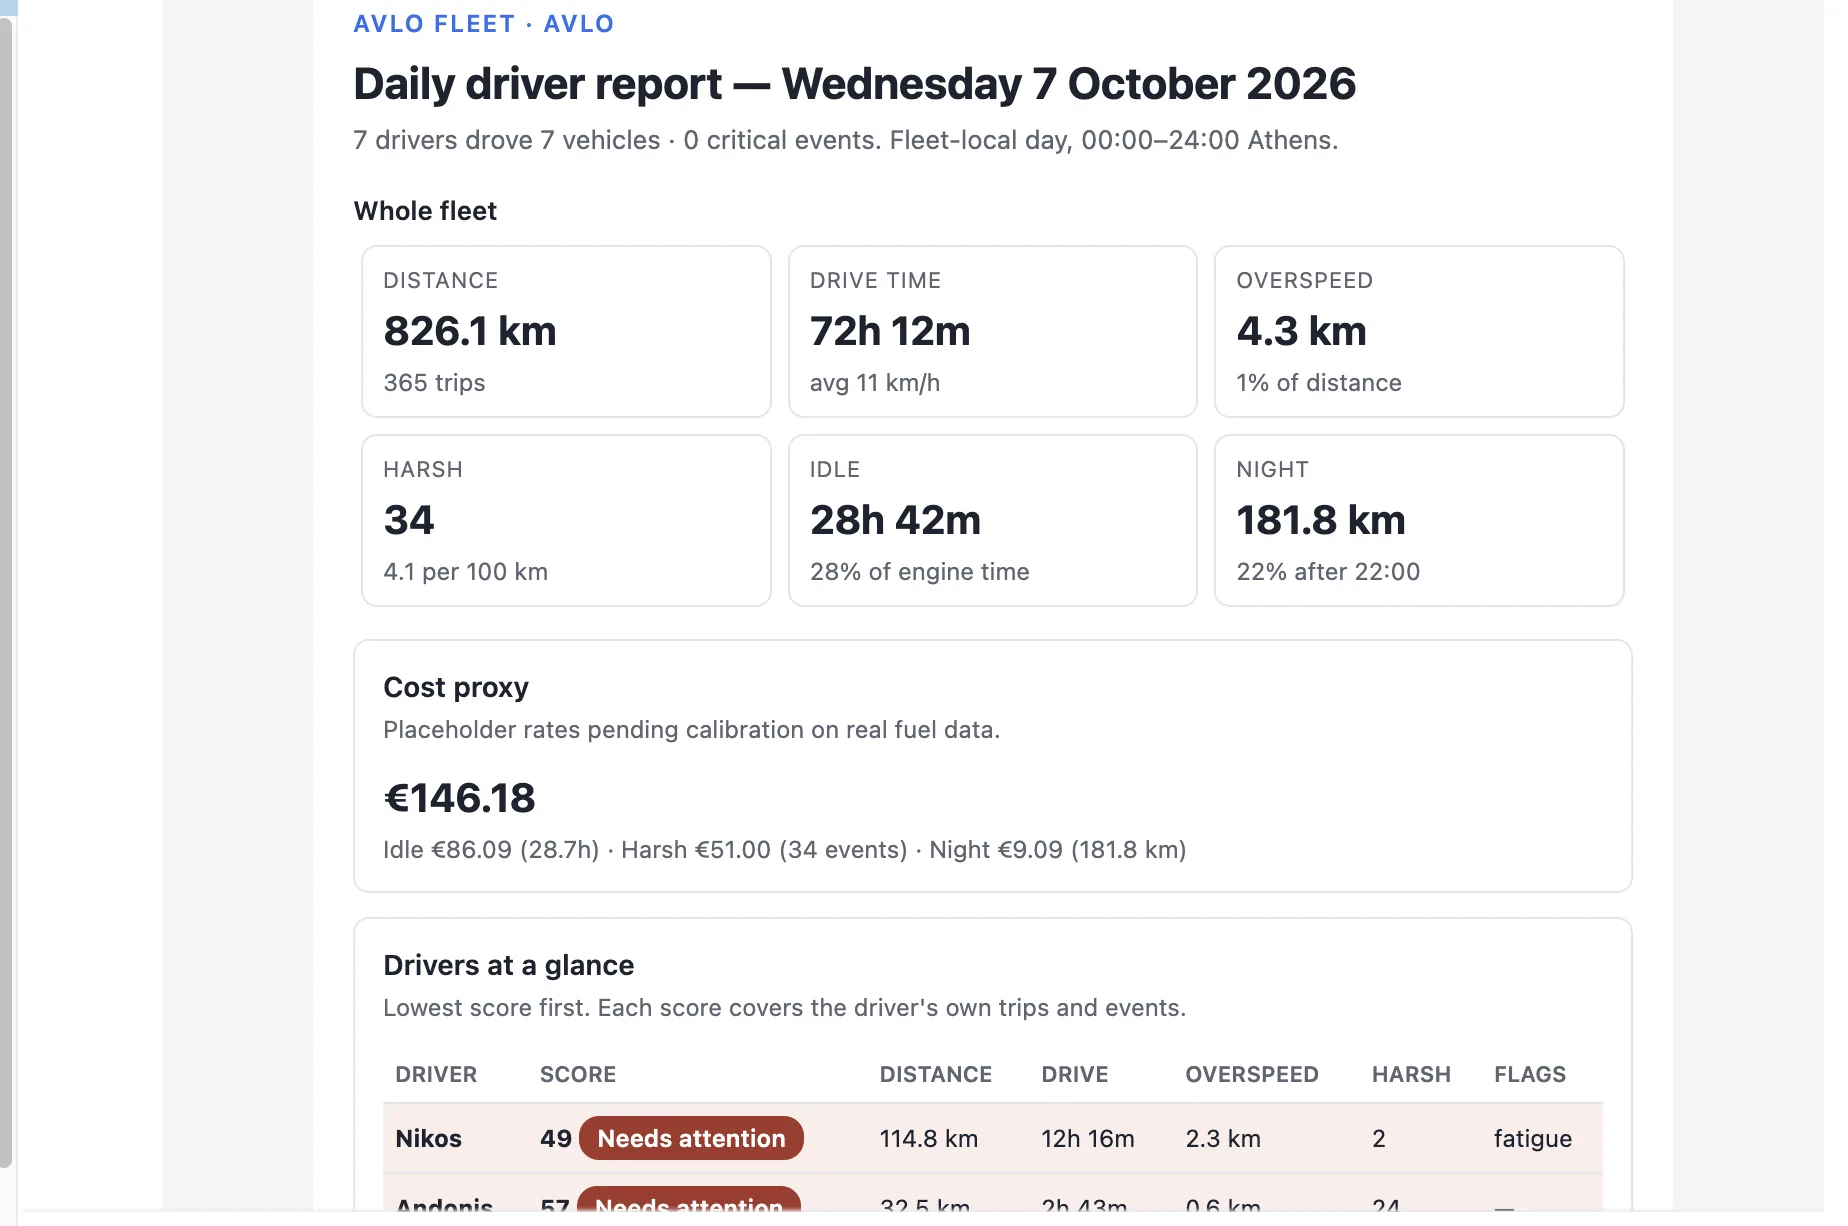1848x1226 pixels.
Task: Click Nikos's 12h 16m drive cell
Action: (1088, 1139)
